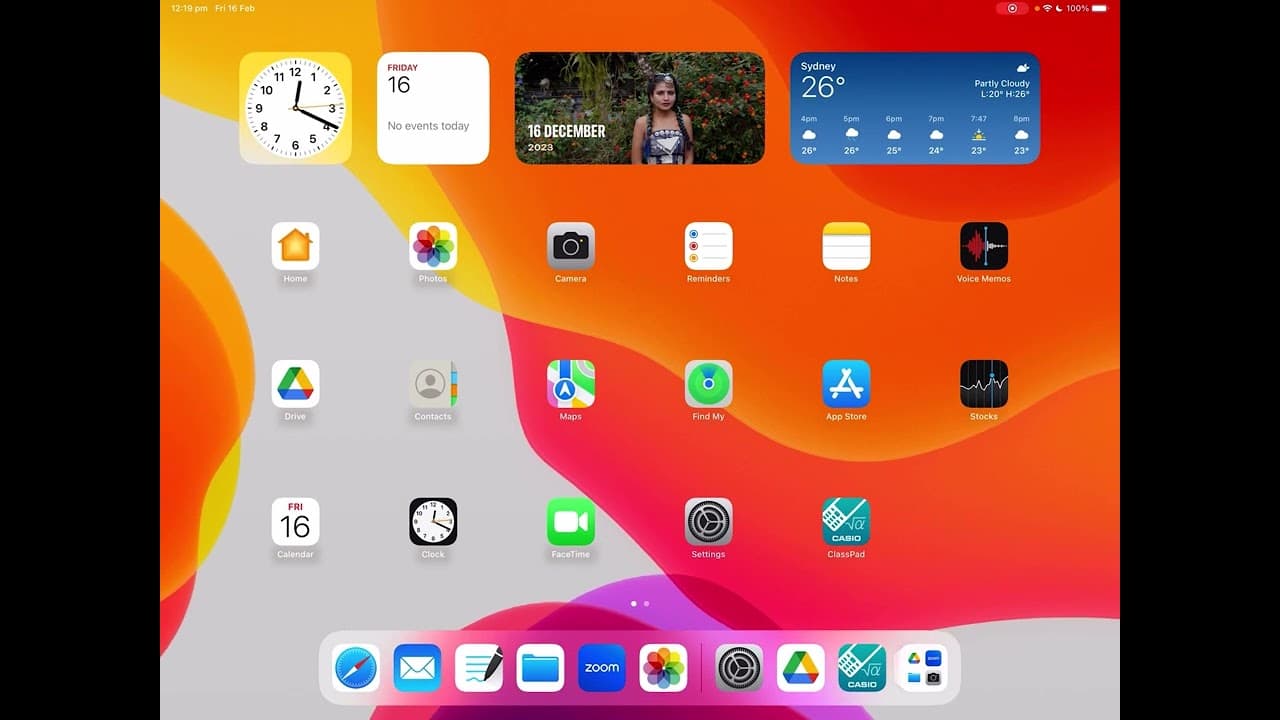Open the Find My app
This screenshot has height=720, width=1280.
point(709,384)
